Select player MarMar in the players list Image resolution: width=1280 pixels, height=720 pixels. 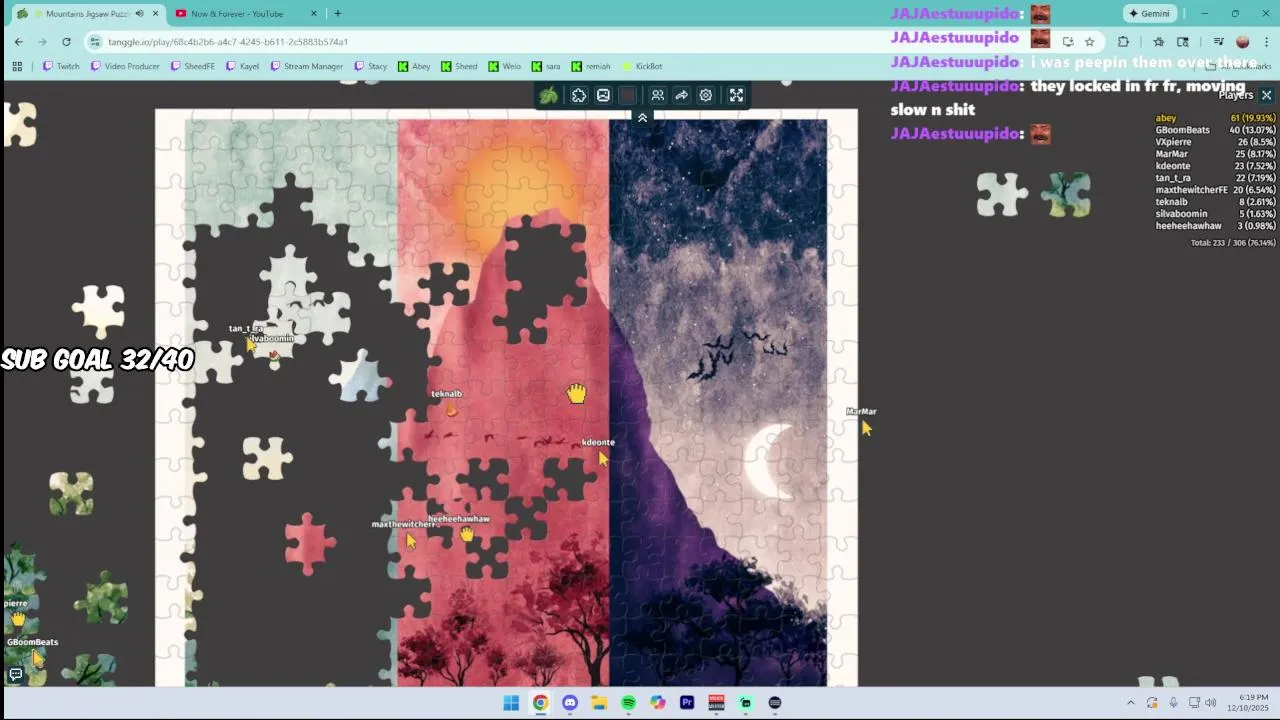[x=1215, y=154]
